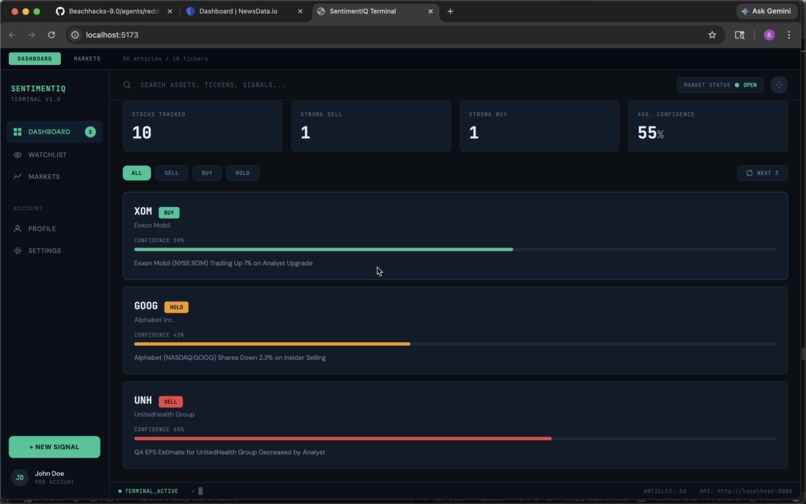Open the Settings gear icon
Image resolution: width=806 pixels, height=504 pixels.
17,250
